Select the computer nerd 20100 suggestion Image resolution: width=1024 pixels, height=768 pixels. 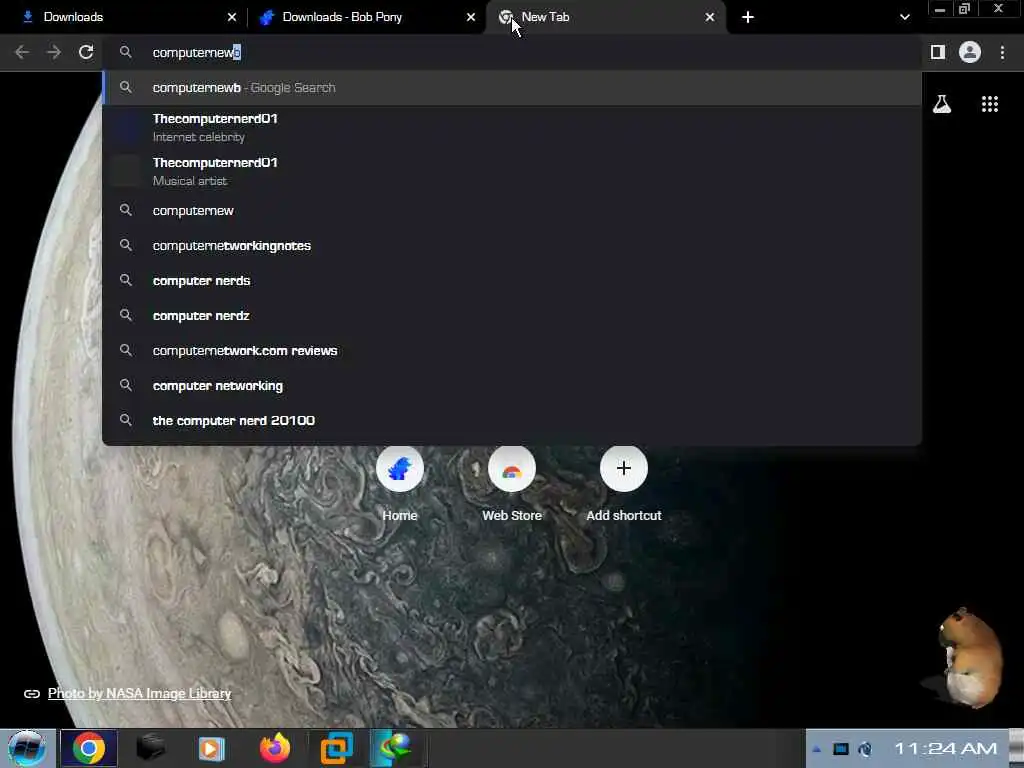pos(513,421)
